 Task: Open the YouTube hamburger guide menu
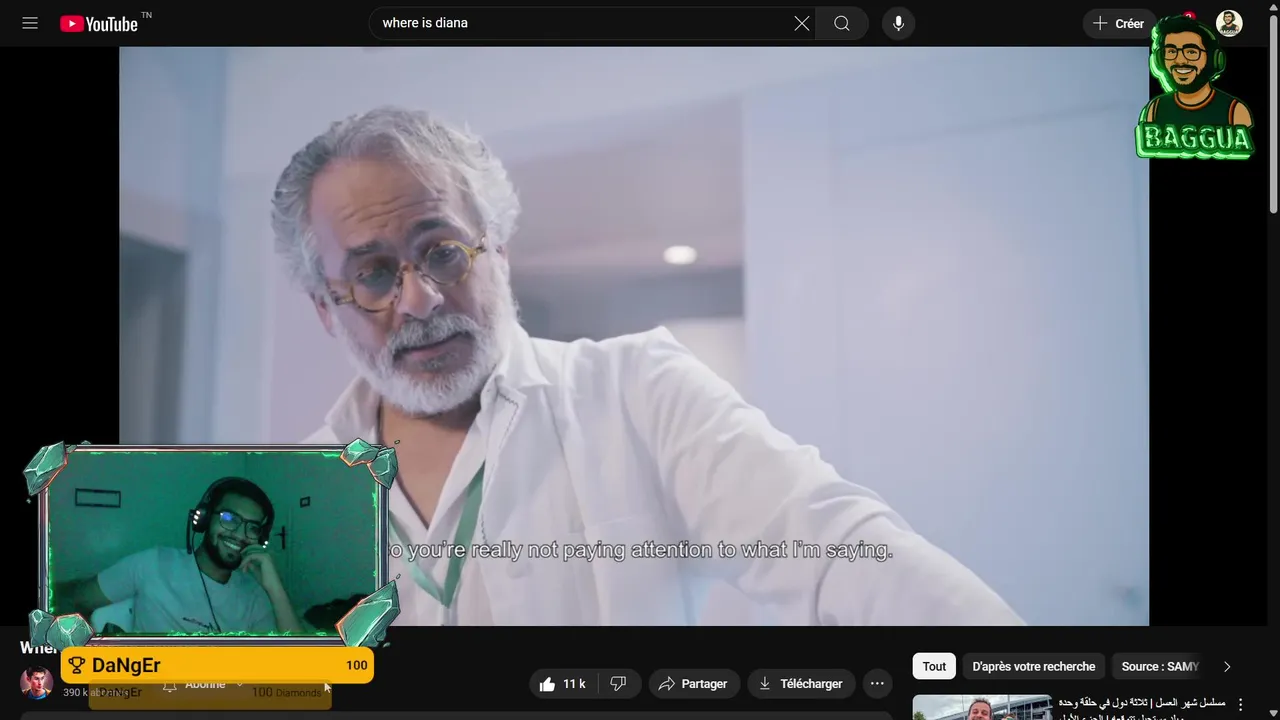[x=30, y=23]
